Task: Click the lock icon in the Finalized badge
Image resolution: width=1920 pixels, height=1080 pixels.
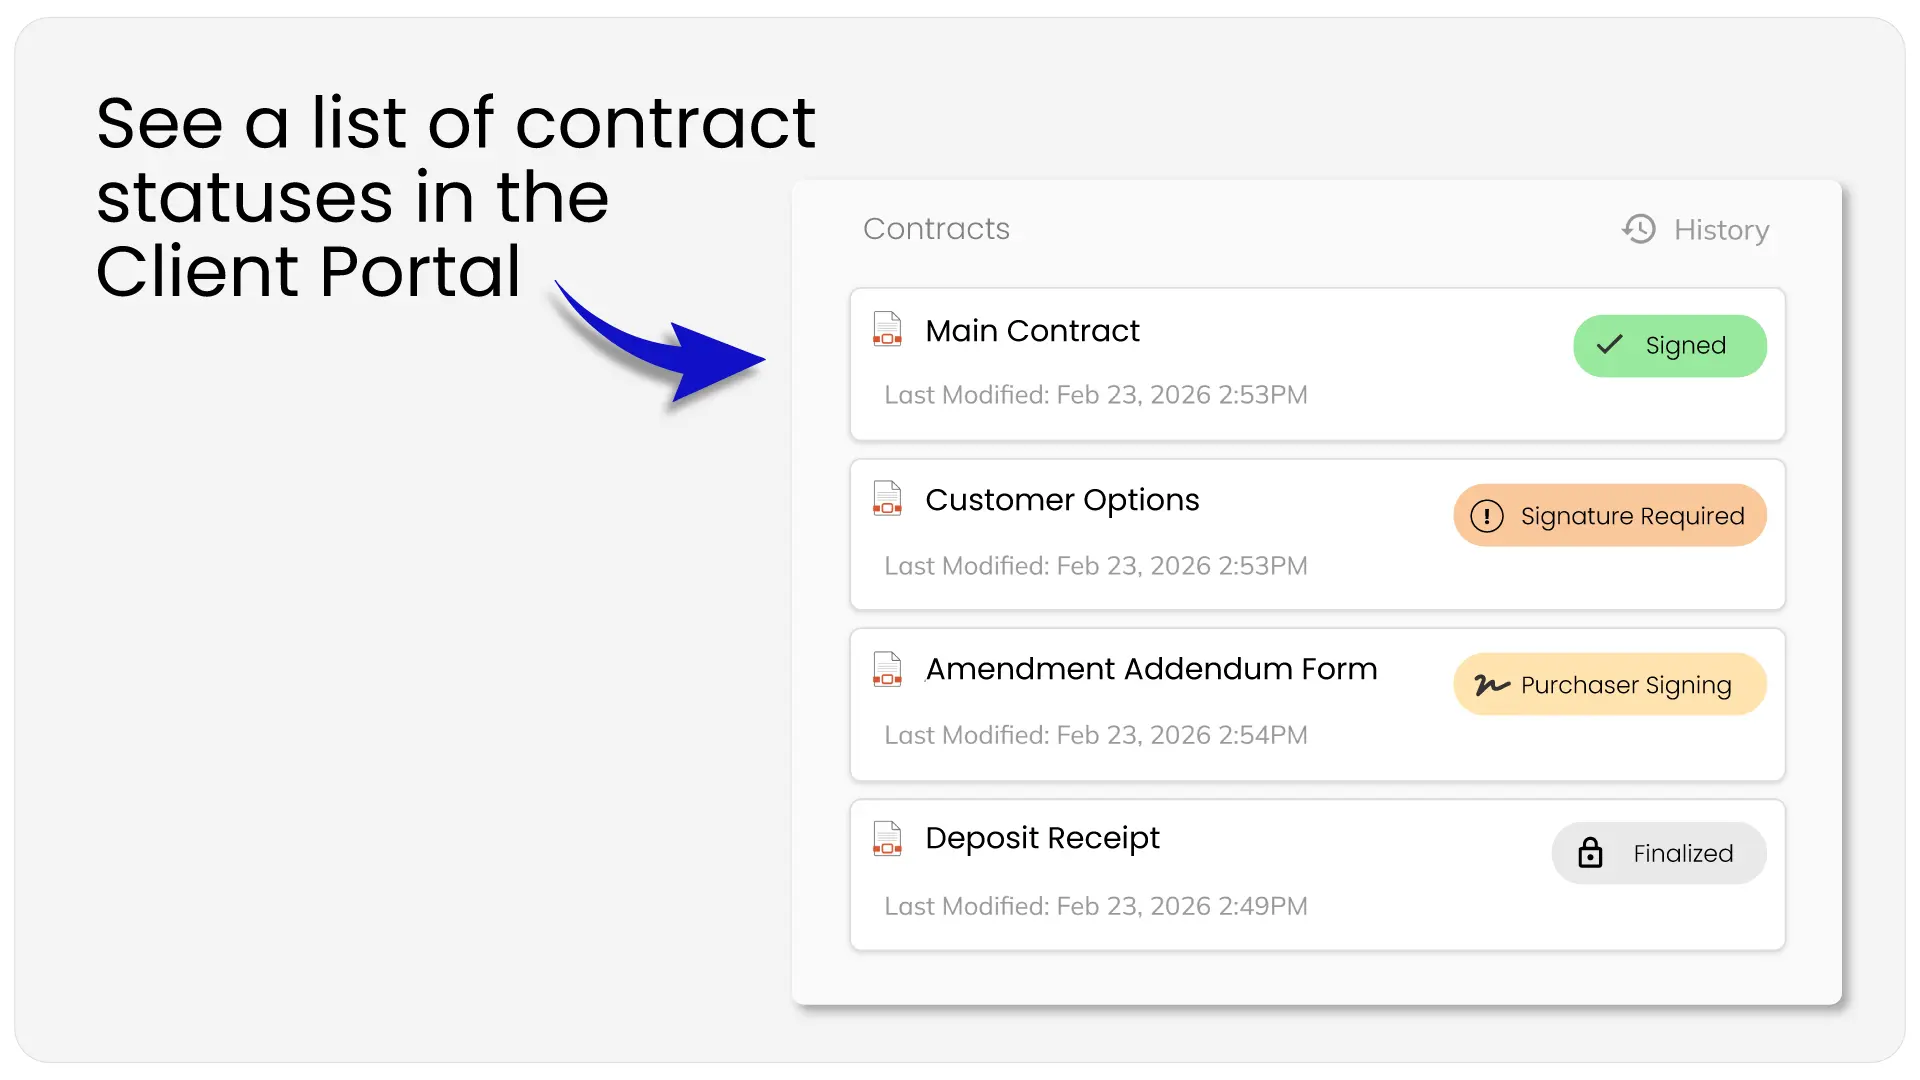Action: click(1590, 853)
